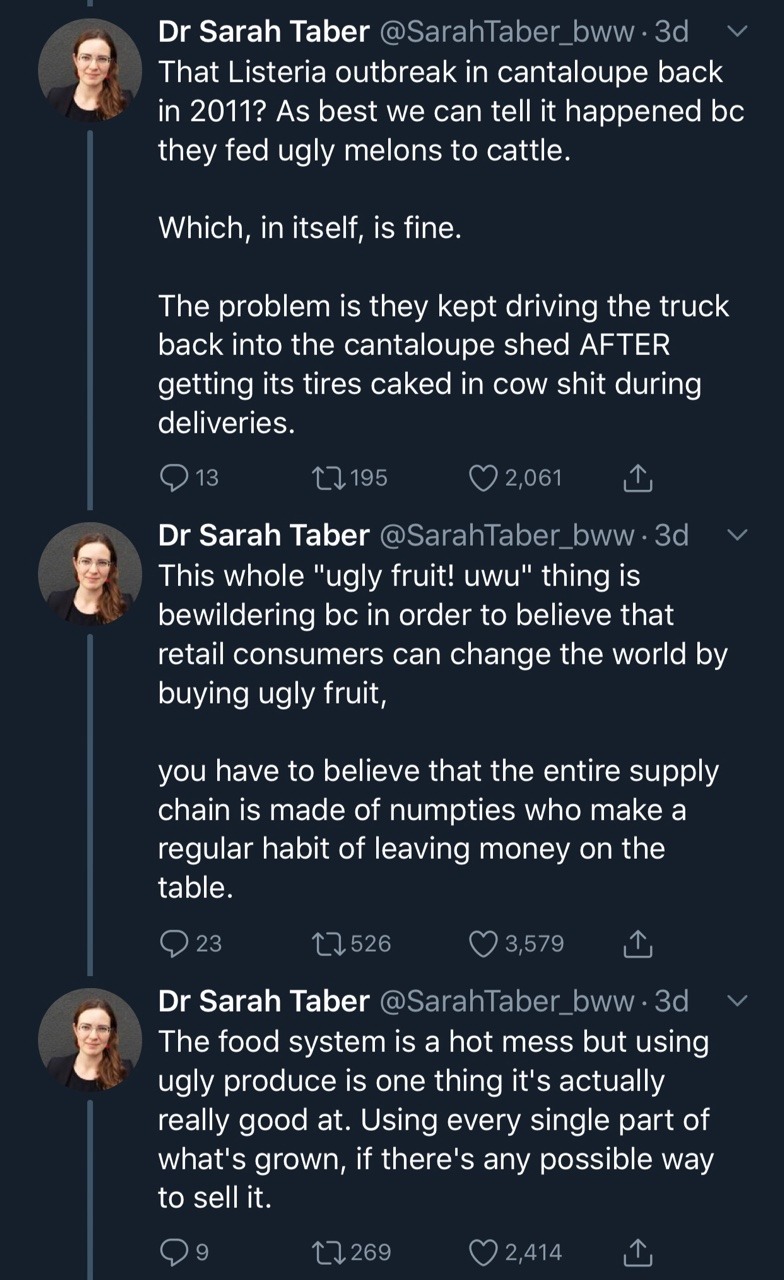784x1280 pixels.
Task: Reply to the food system tweet
Action: pyautogui.click(x=172, y=1251)
